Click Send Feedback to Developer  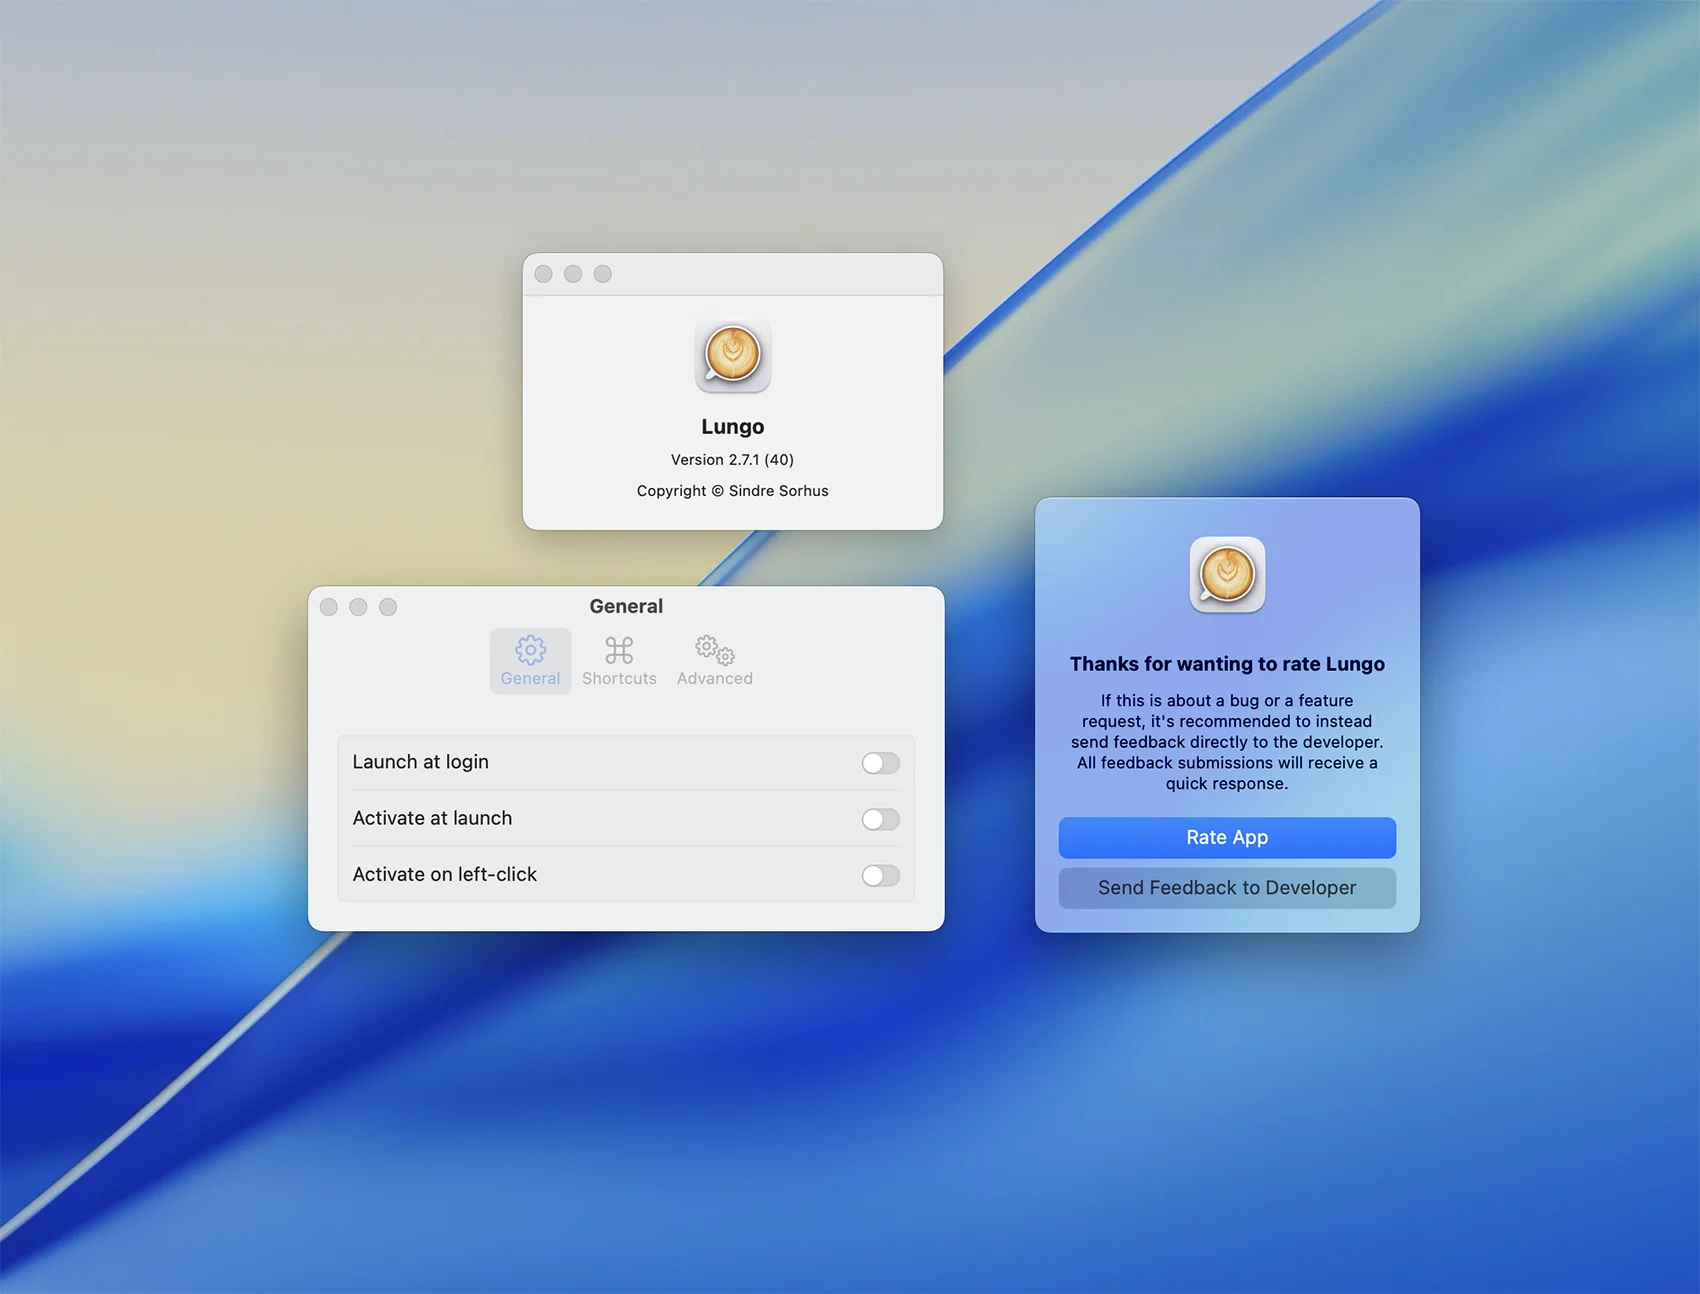pos(1227,888)
